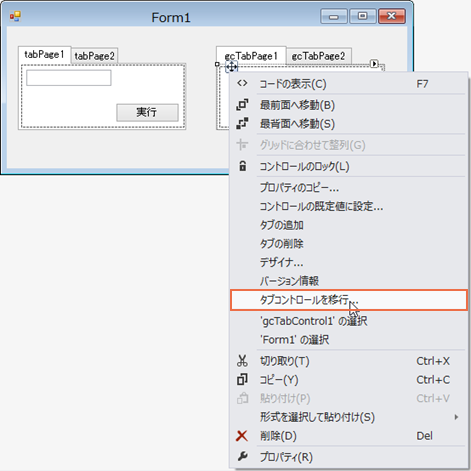Click the copy icon beside コピー(Y)
This screenshot has width=471, height=471.
[x=242, y=379]
